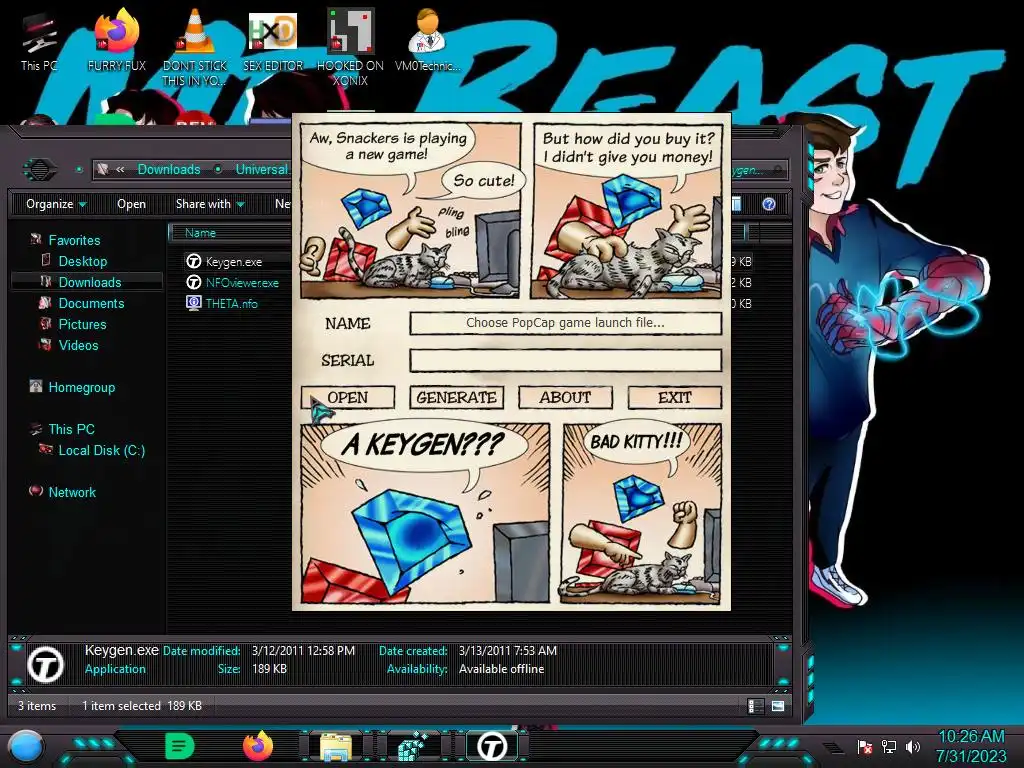Click the Explorer back/forward navigation button
Screen dimensions: 1024x768
coord(40,169)
